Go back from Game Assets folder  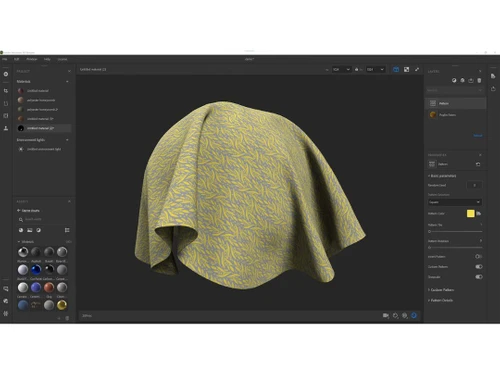click(19, 210)
